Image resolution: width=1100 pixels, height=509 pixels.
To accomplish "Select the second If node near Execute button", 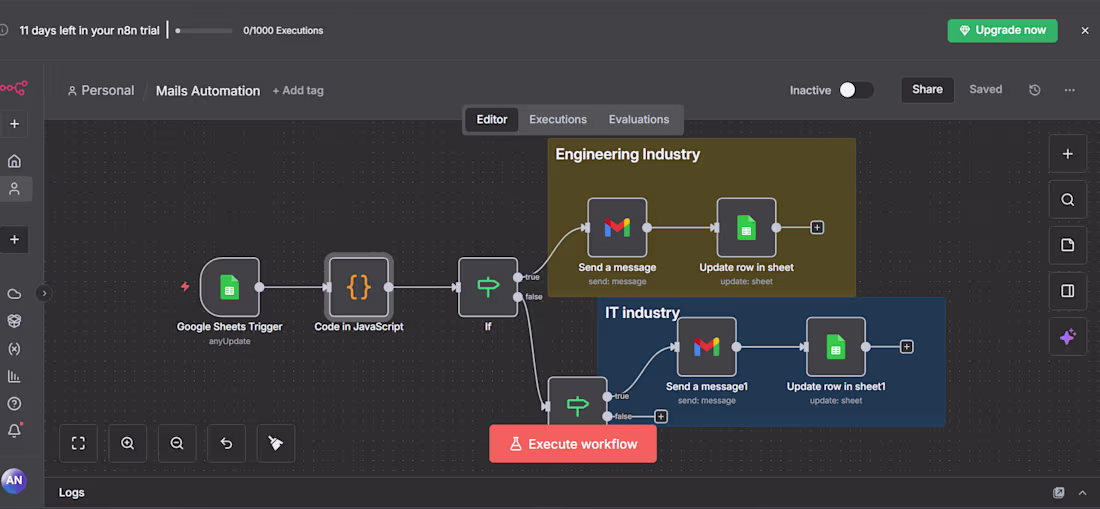I will [577, 401].
